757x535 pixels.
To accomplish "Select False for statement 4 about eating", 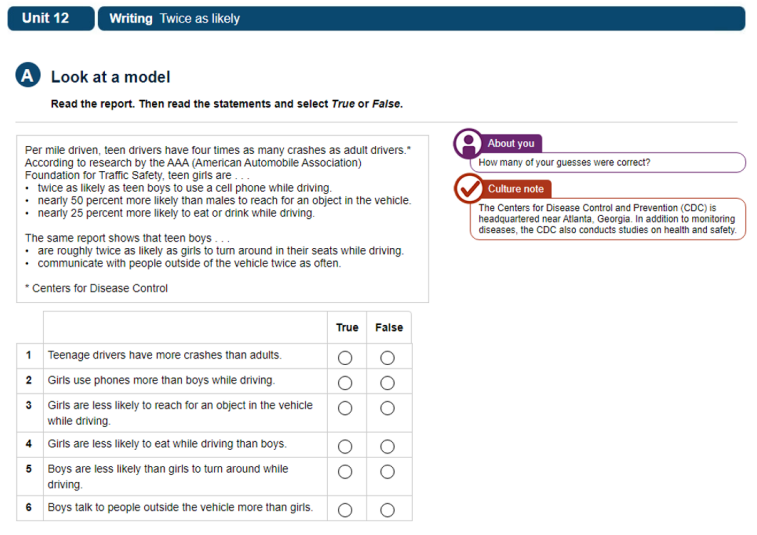I will pyautogui.click(x=387, y=446).
